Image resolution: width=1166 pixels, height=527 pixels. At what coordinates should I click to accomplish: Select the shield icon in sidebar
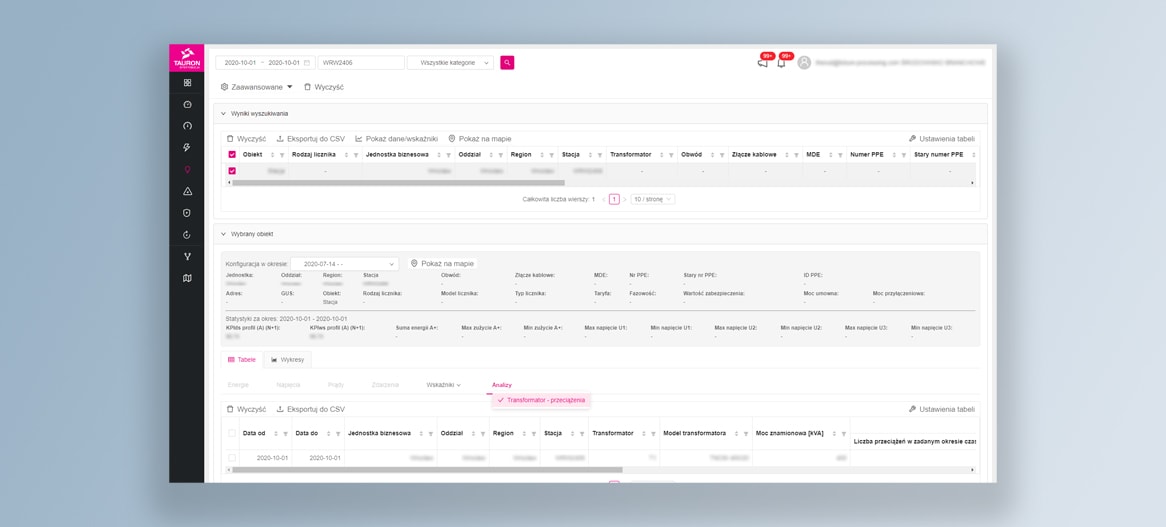[x=187, y=213]
